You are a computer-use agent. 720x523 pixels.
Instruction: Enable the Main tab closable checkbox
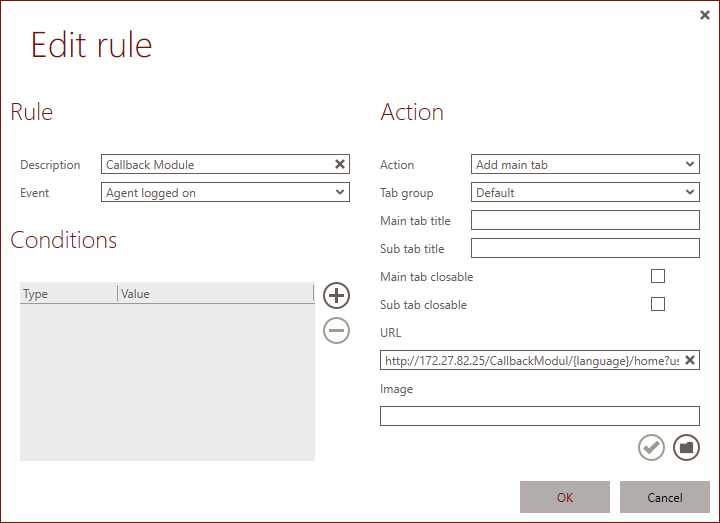pyautogui.click(x=658, y=277)
